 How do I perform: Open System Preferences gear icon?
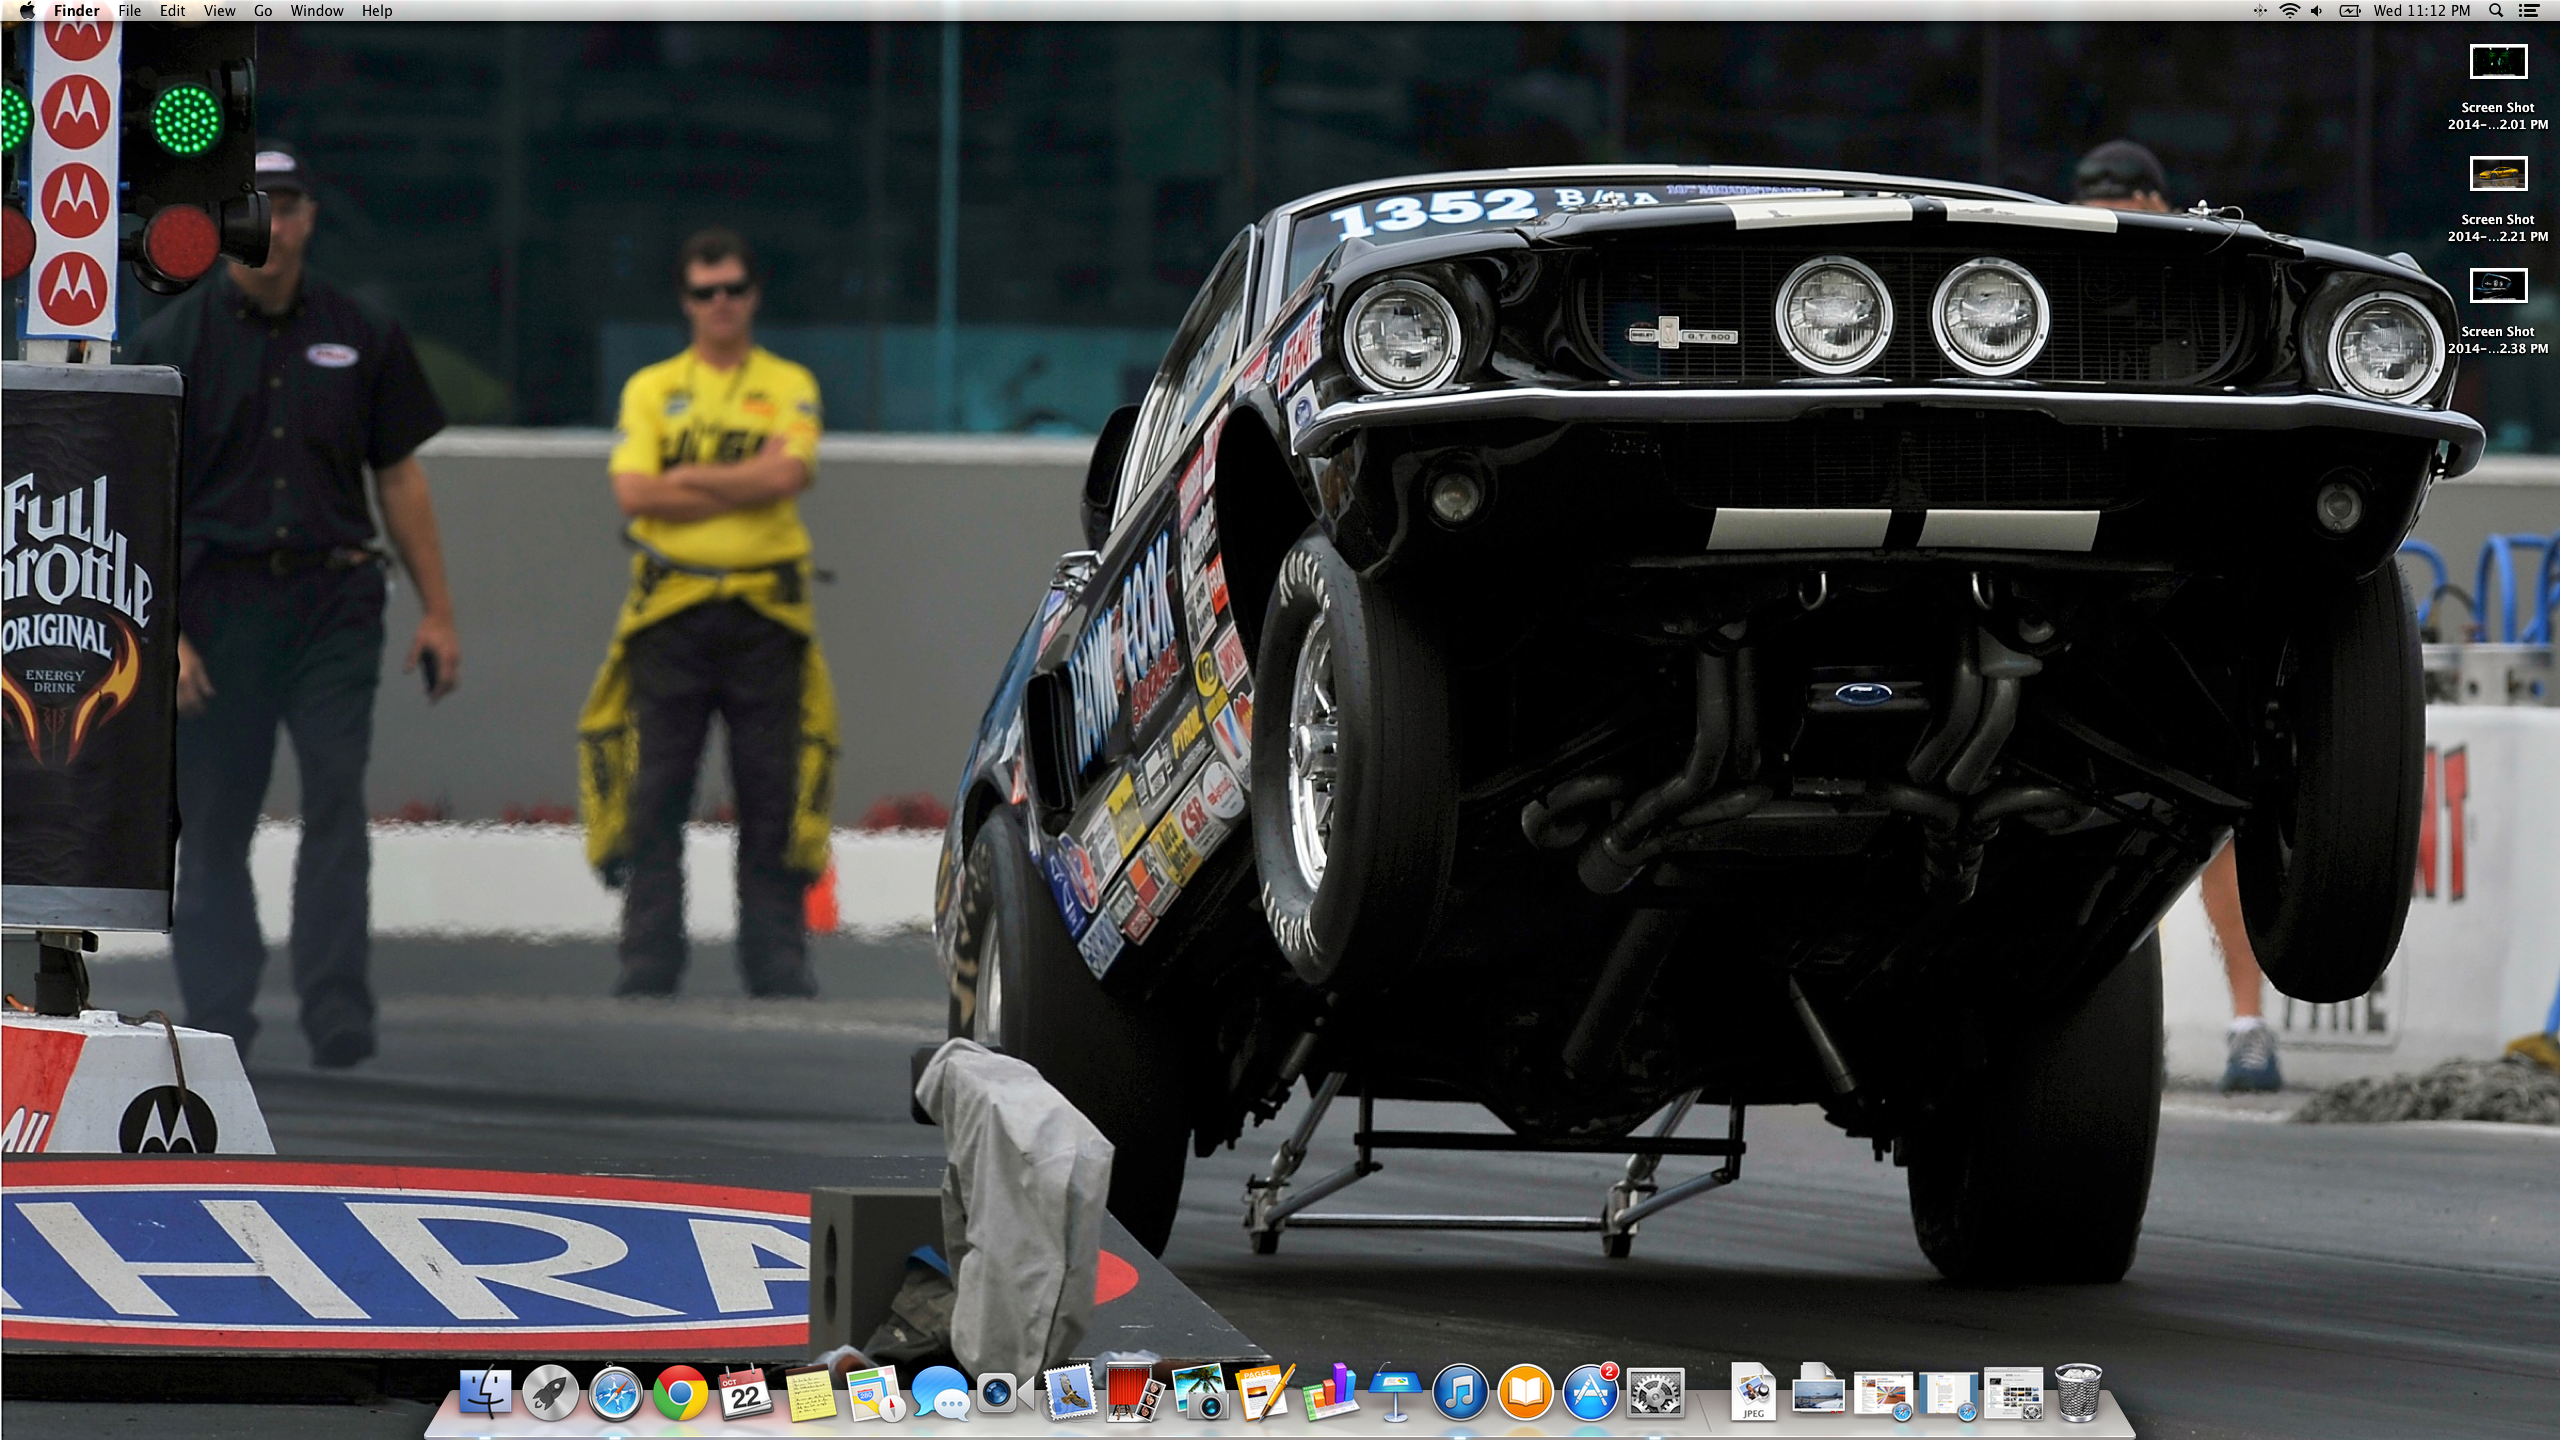point(1655,1392)
